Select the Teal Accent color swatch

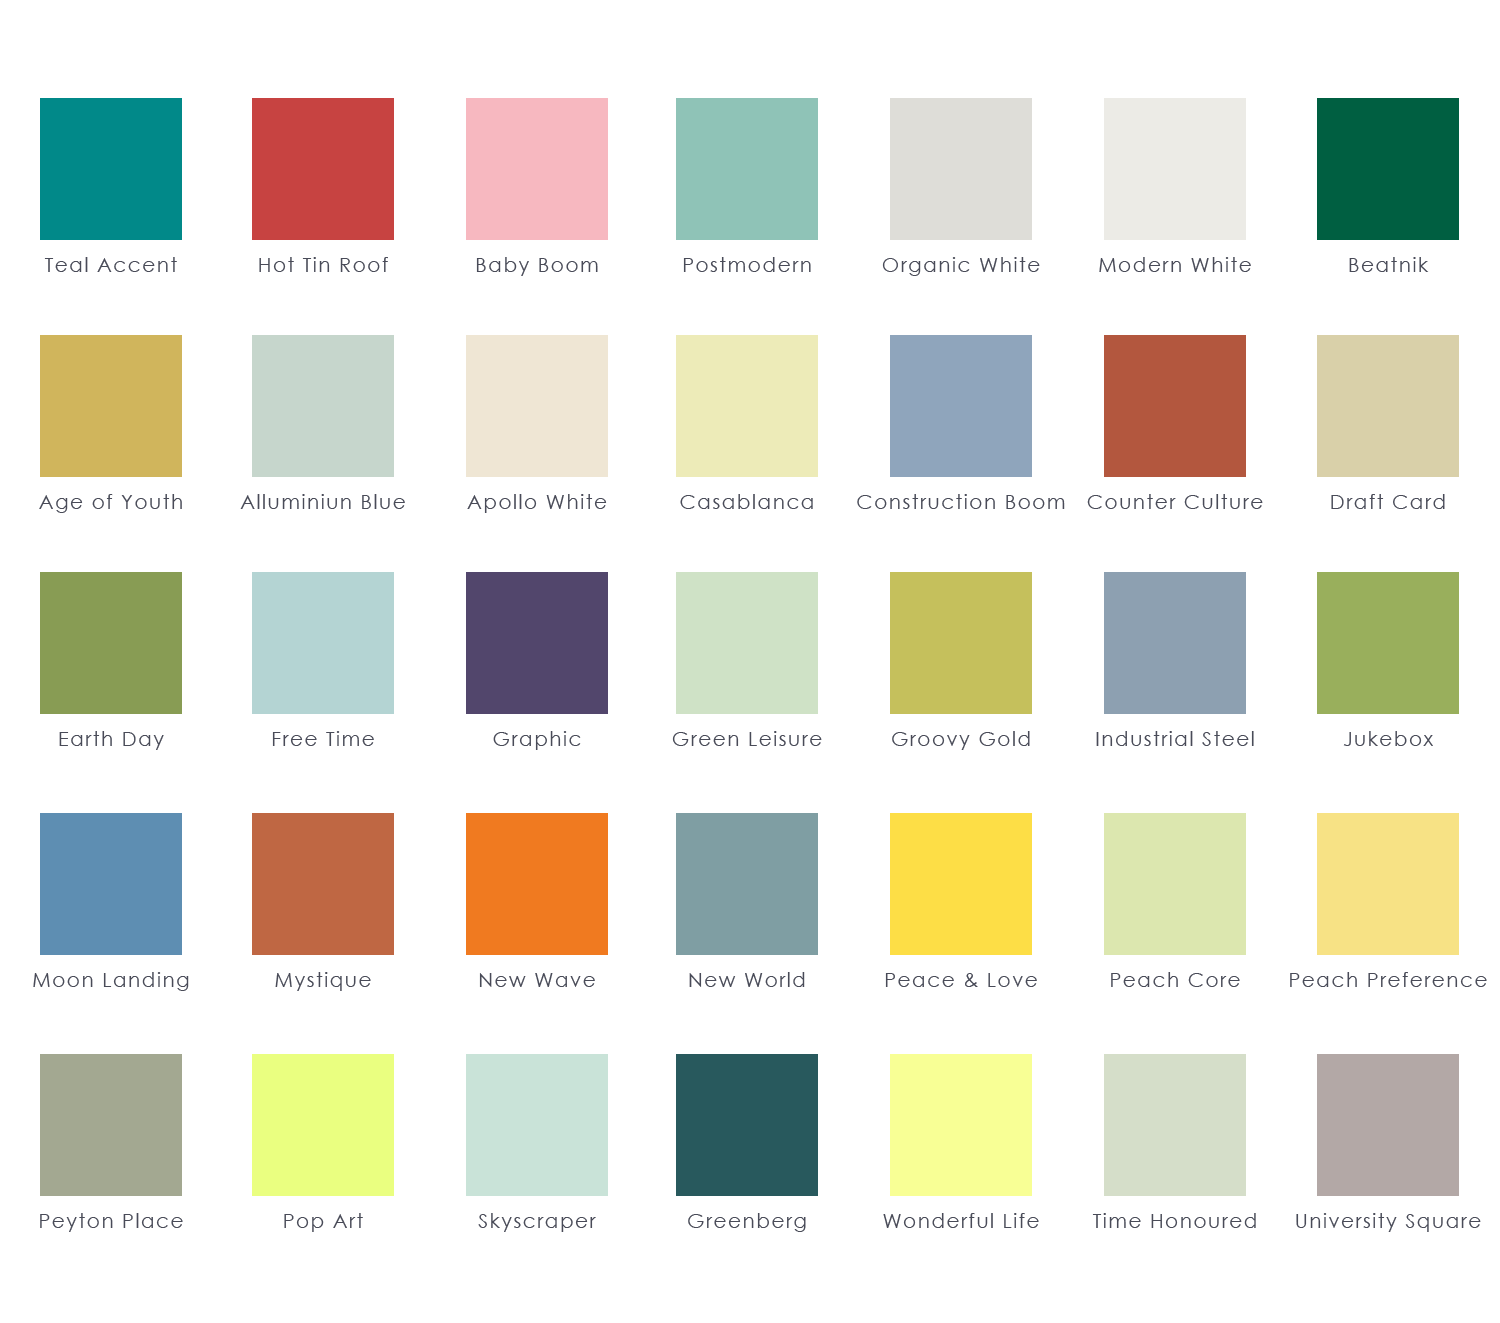pos(111,169)
